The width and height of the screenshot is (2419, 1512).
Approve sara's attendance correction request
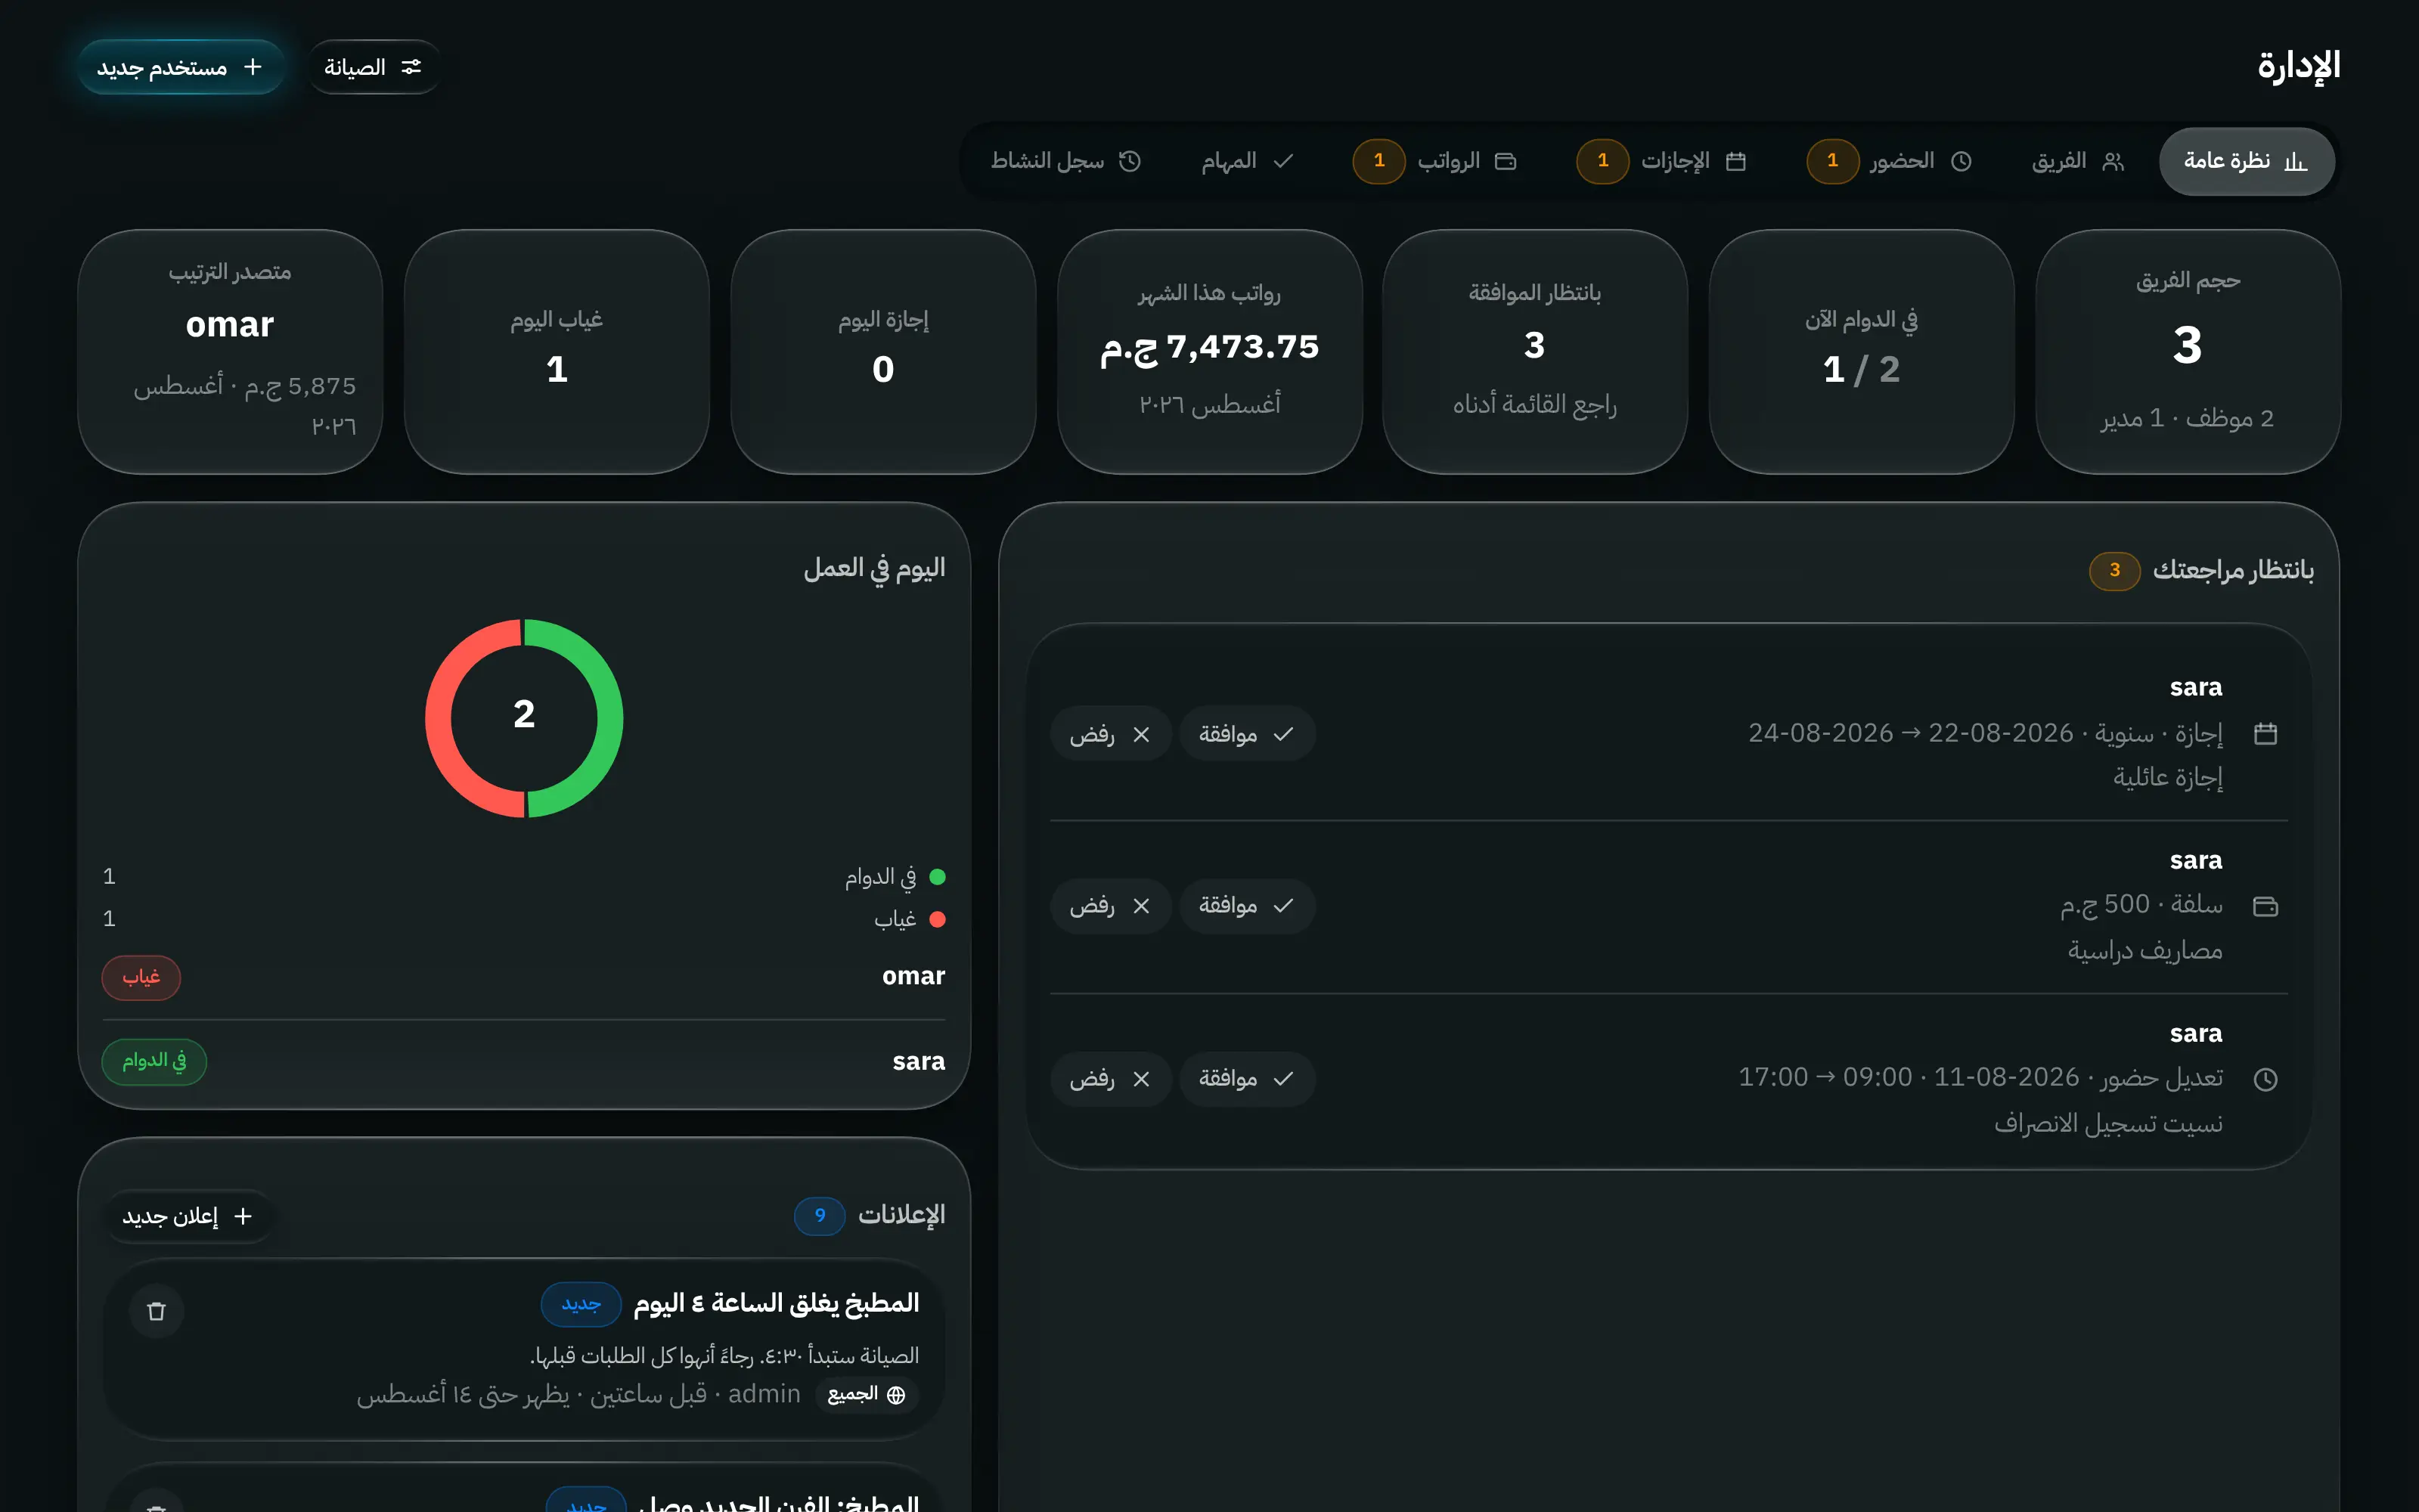click(1246, 1079)
